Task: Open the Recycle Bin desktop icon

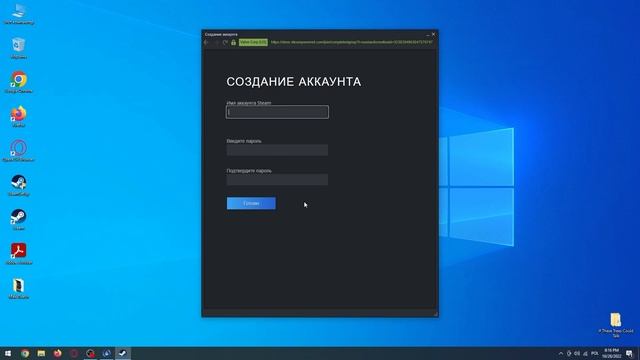Action: (x=19, y=48)
